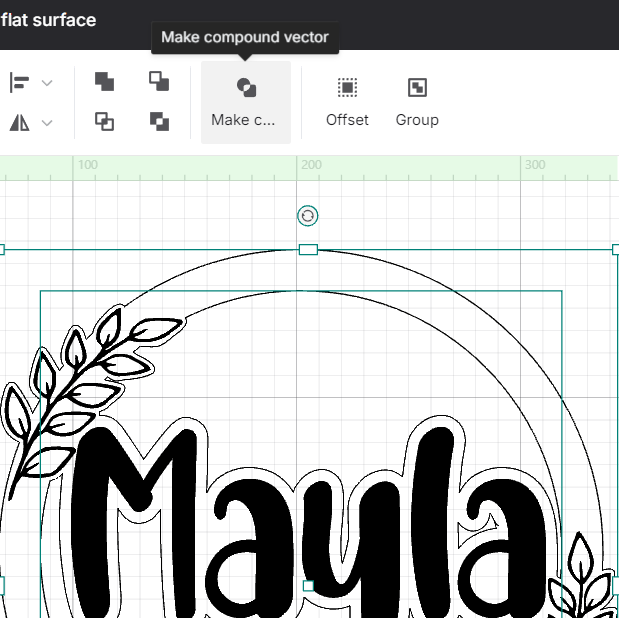The image size is (619, 618).
Task: Apply the unite shapes boolean icon
Action: click(105, 81)
